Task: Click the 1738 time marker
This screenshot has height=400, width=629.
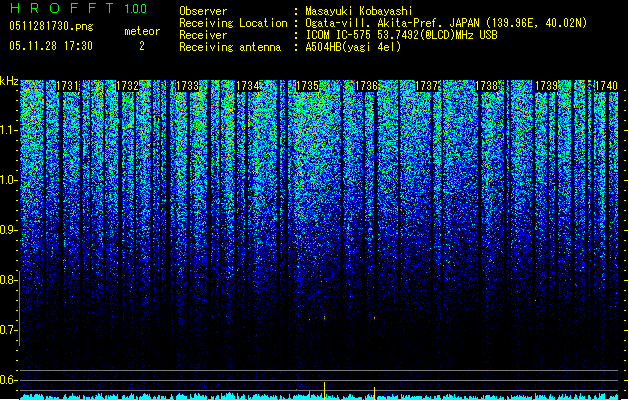Action: click(x=486, y=86)
